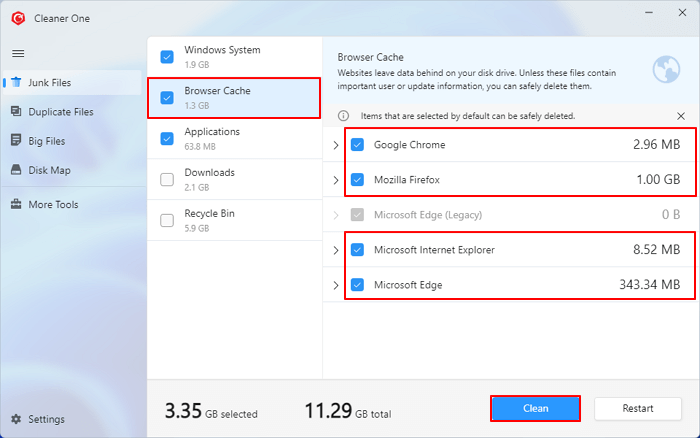Click the More Tools briefcase icon
This screenshot has height=438, width=700.
tap(16, 204)
